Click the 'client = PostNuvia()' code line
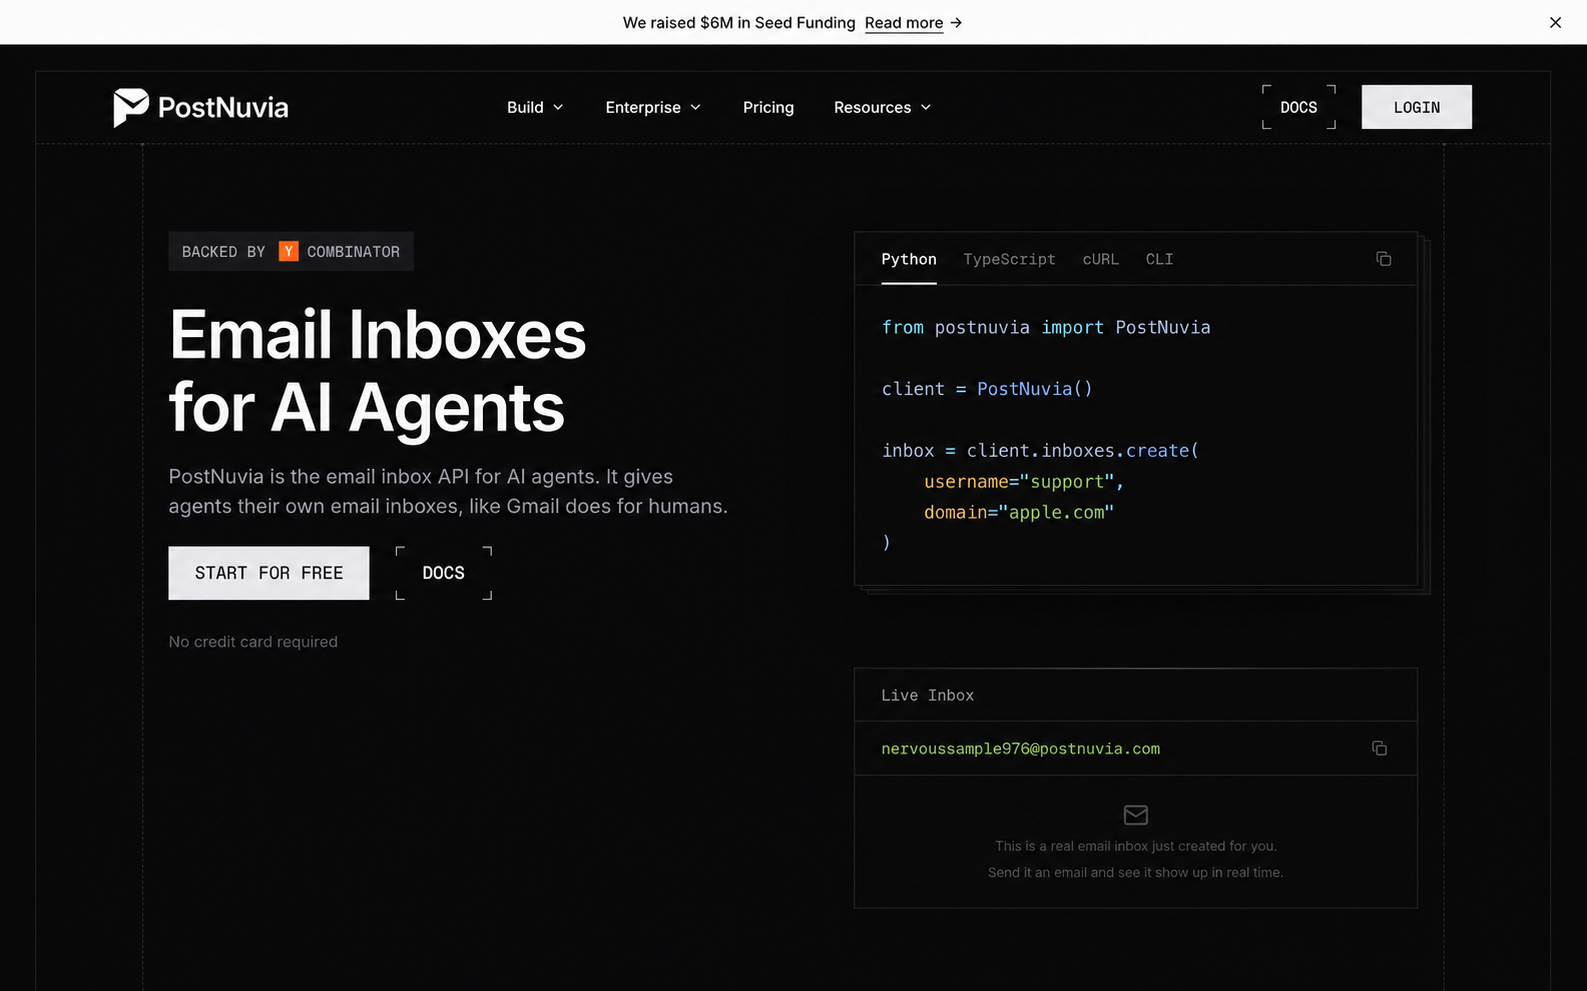The image size is (1587, 991). click(x=987, y=389)
